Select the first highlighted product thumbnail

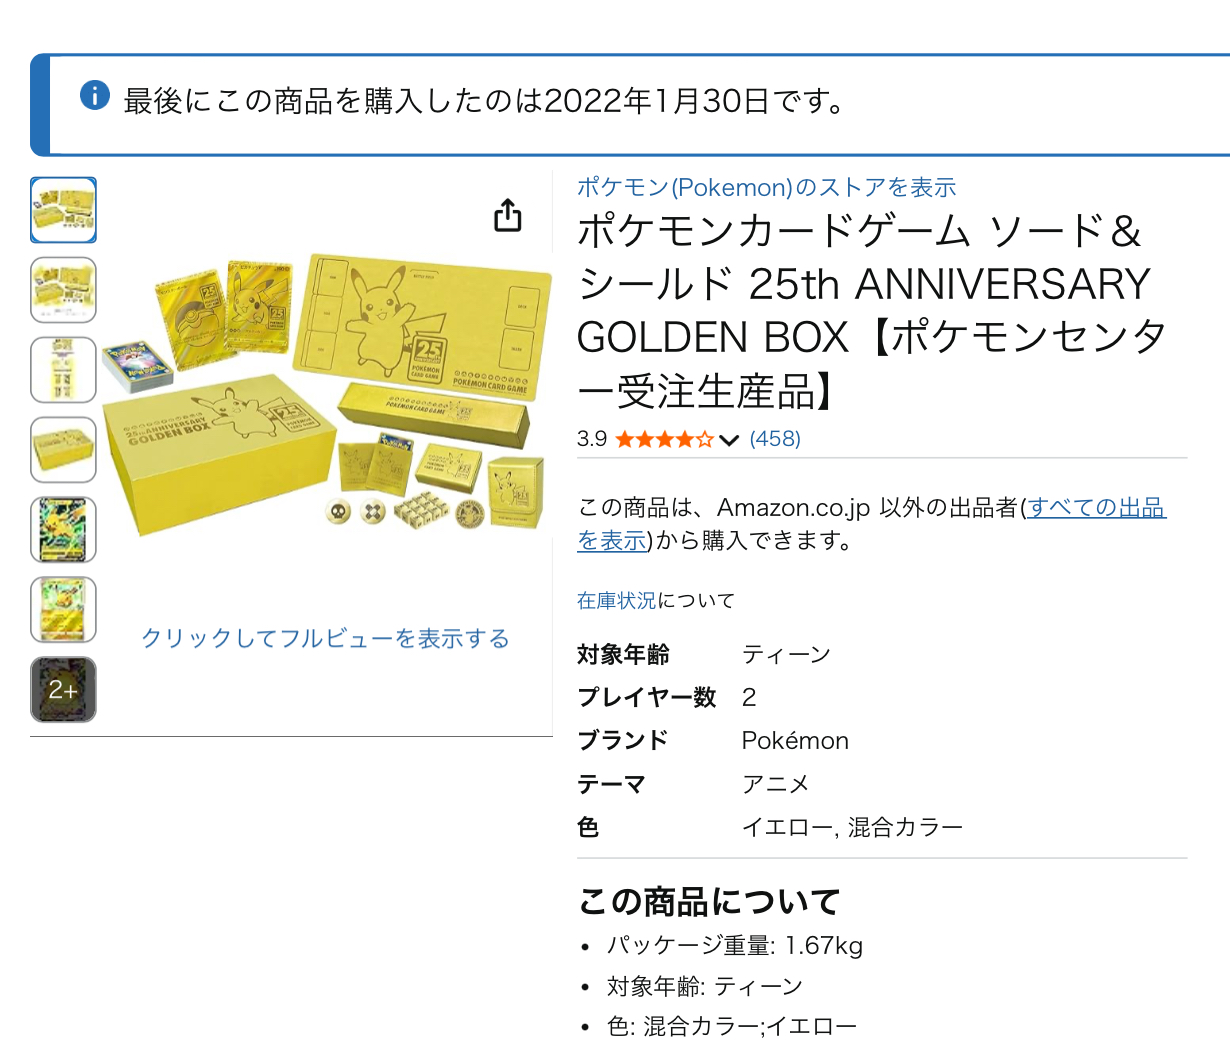pos(63,210)
